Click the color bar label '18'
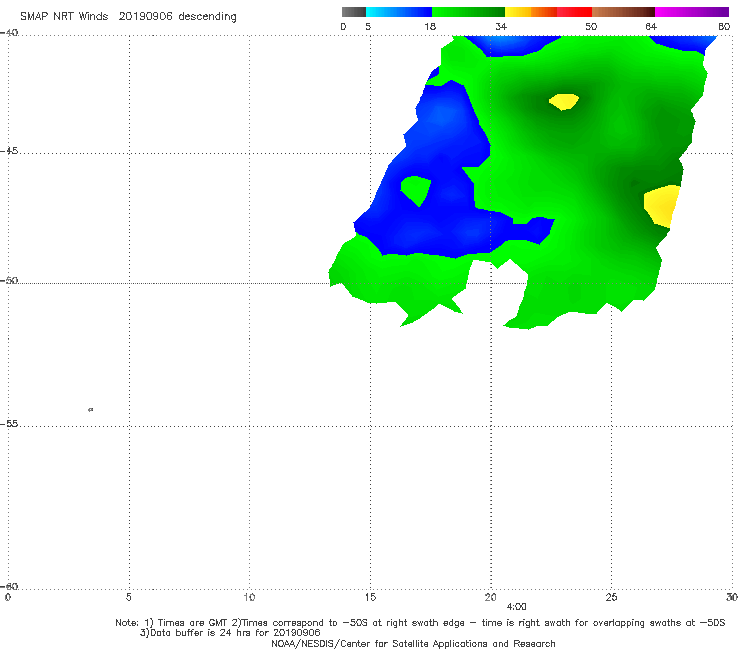This screenshot has height=650, width=740. tap(430, 27)
